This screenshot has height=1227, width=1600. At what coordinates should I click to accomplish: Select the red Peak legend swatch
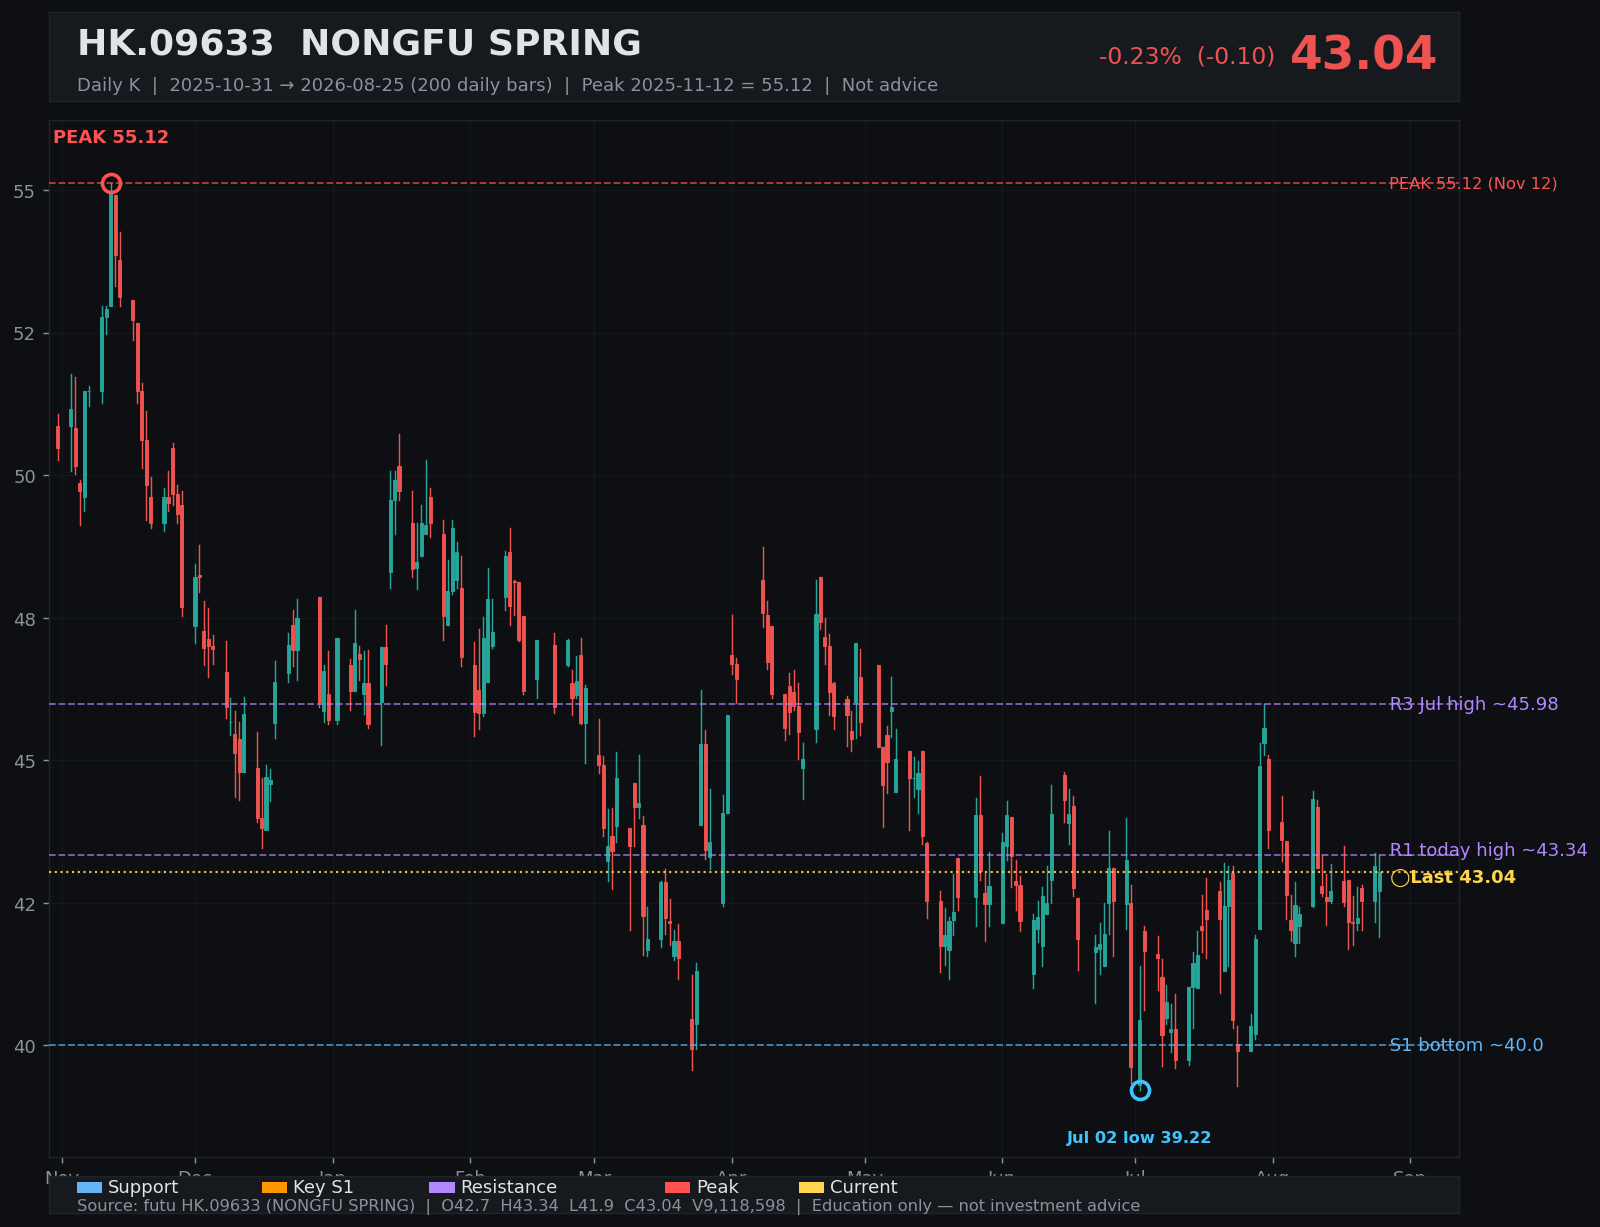[x=678, y=1188]
